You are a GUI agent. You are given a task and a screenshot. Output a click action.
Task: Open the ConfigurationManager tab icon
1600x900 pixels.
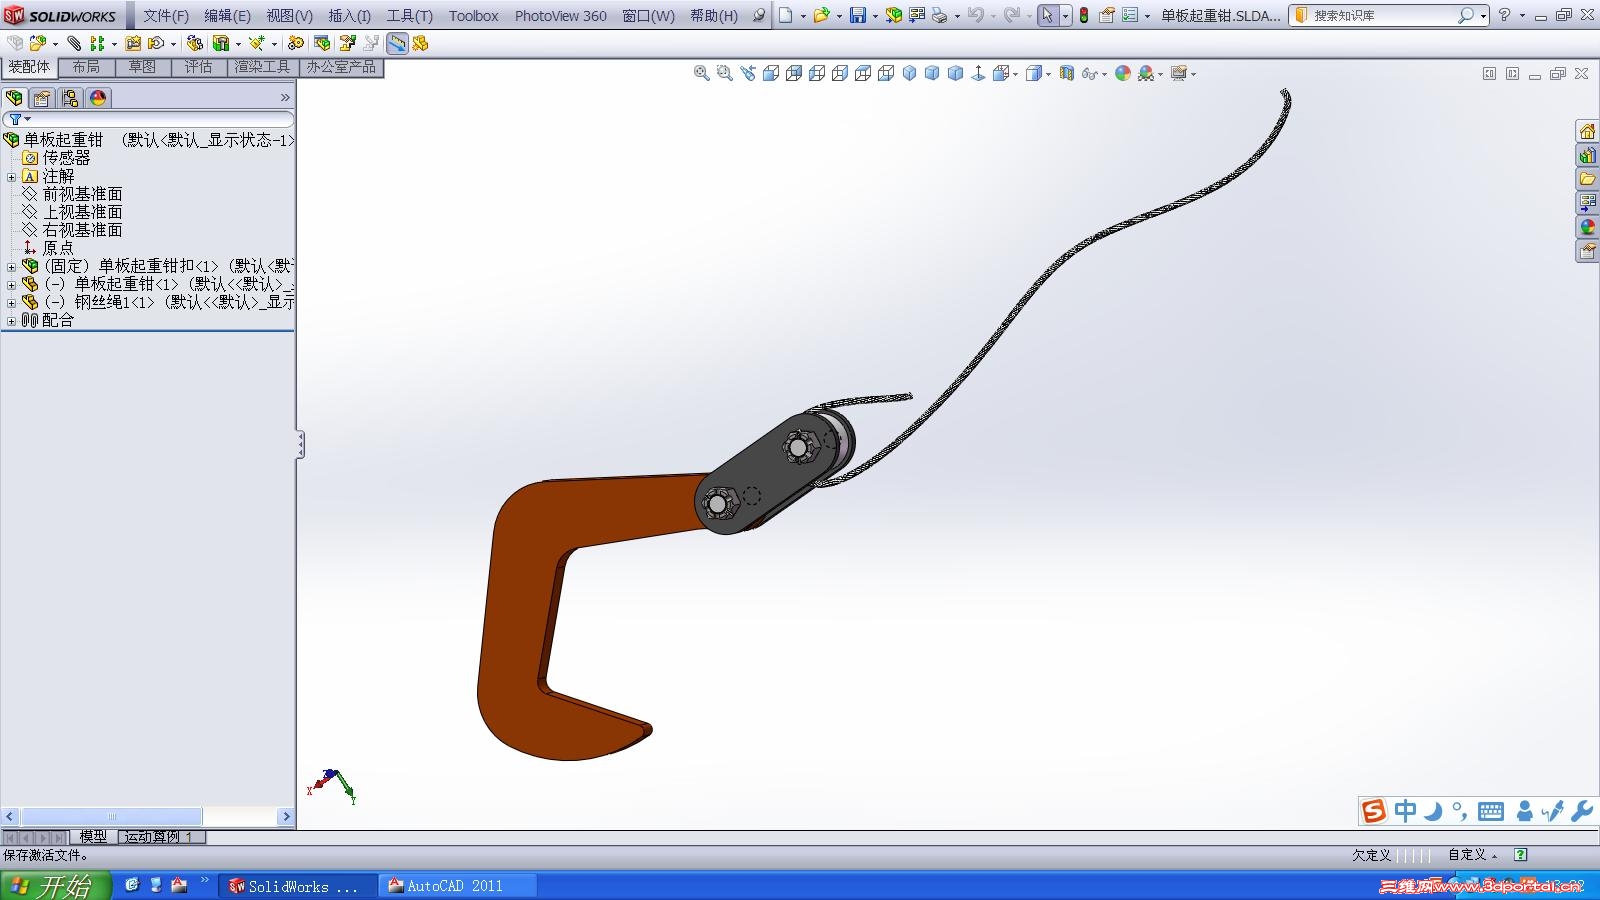coord(70,98)
